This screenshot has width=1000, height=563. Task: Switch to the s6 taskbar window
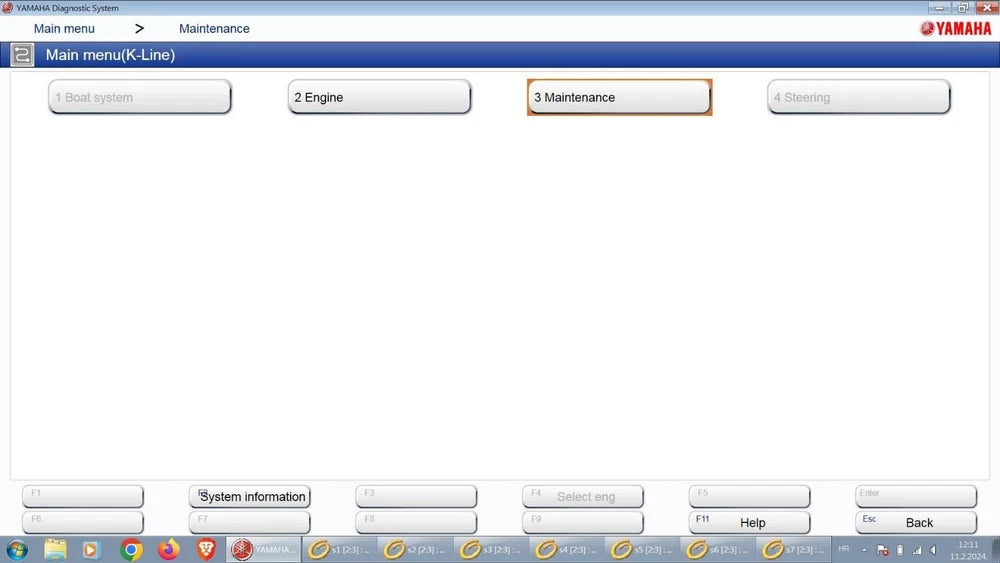[x=717, y=550]
